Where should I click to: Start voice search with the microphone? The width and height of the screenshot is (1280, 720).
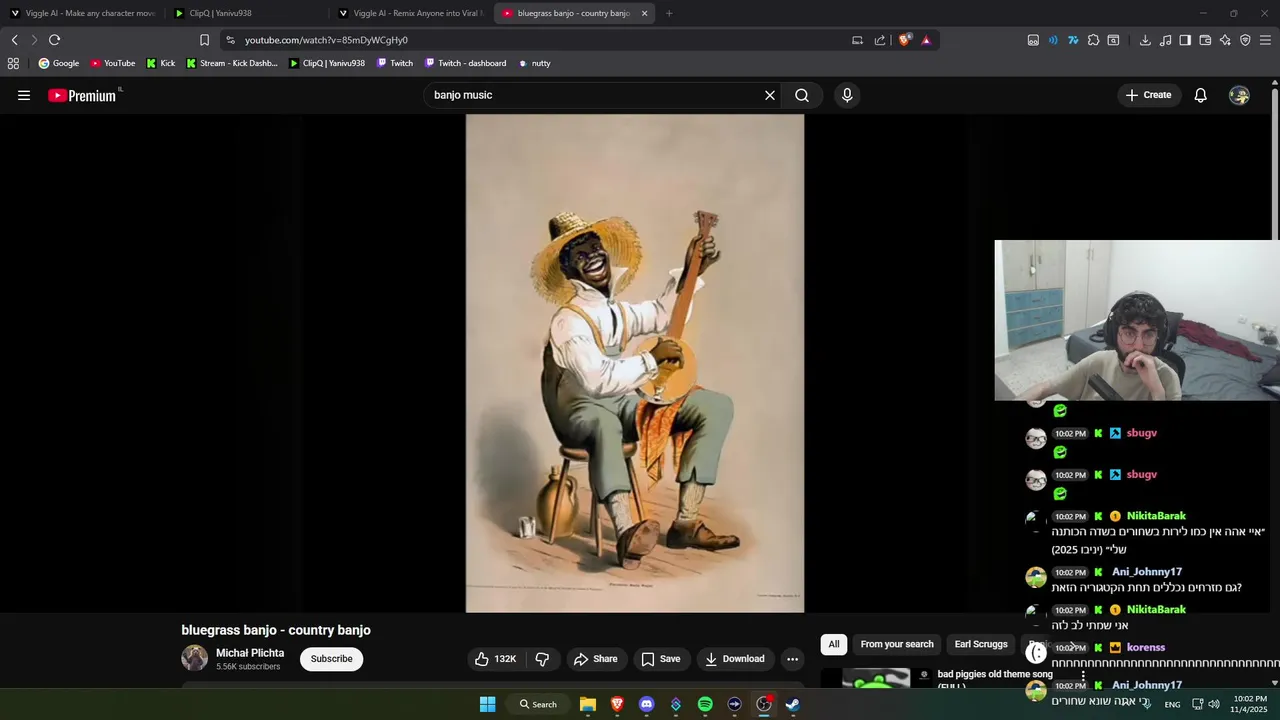pyautogui.click(x=847, y=95)
